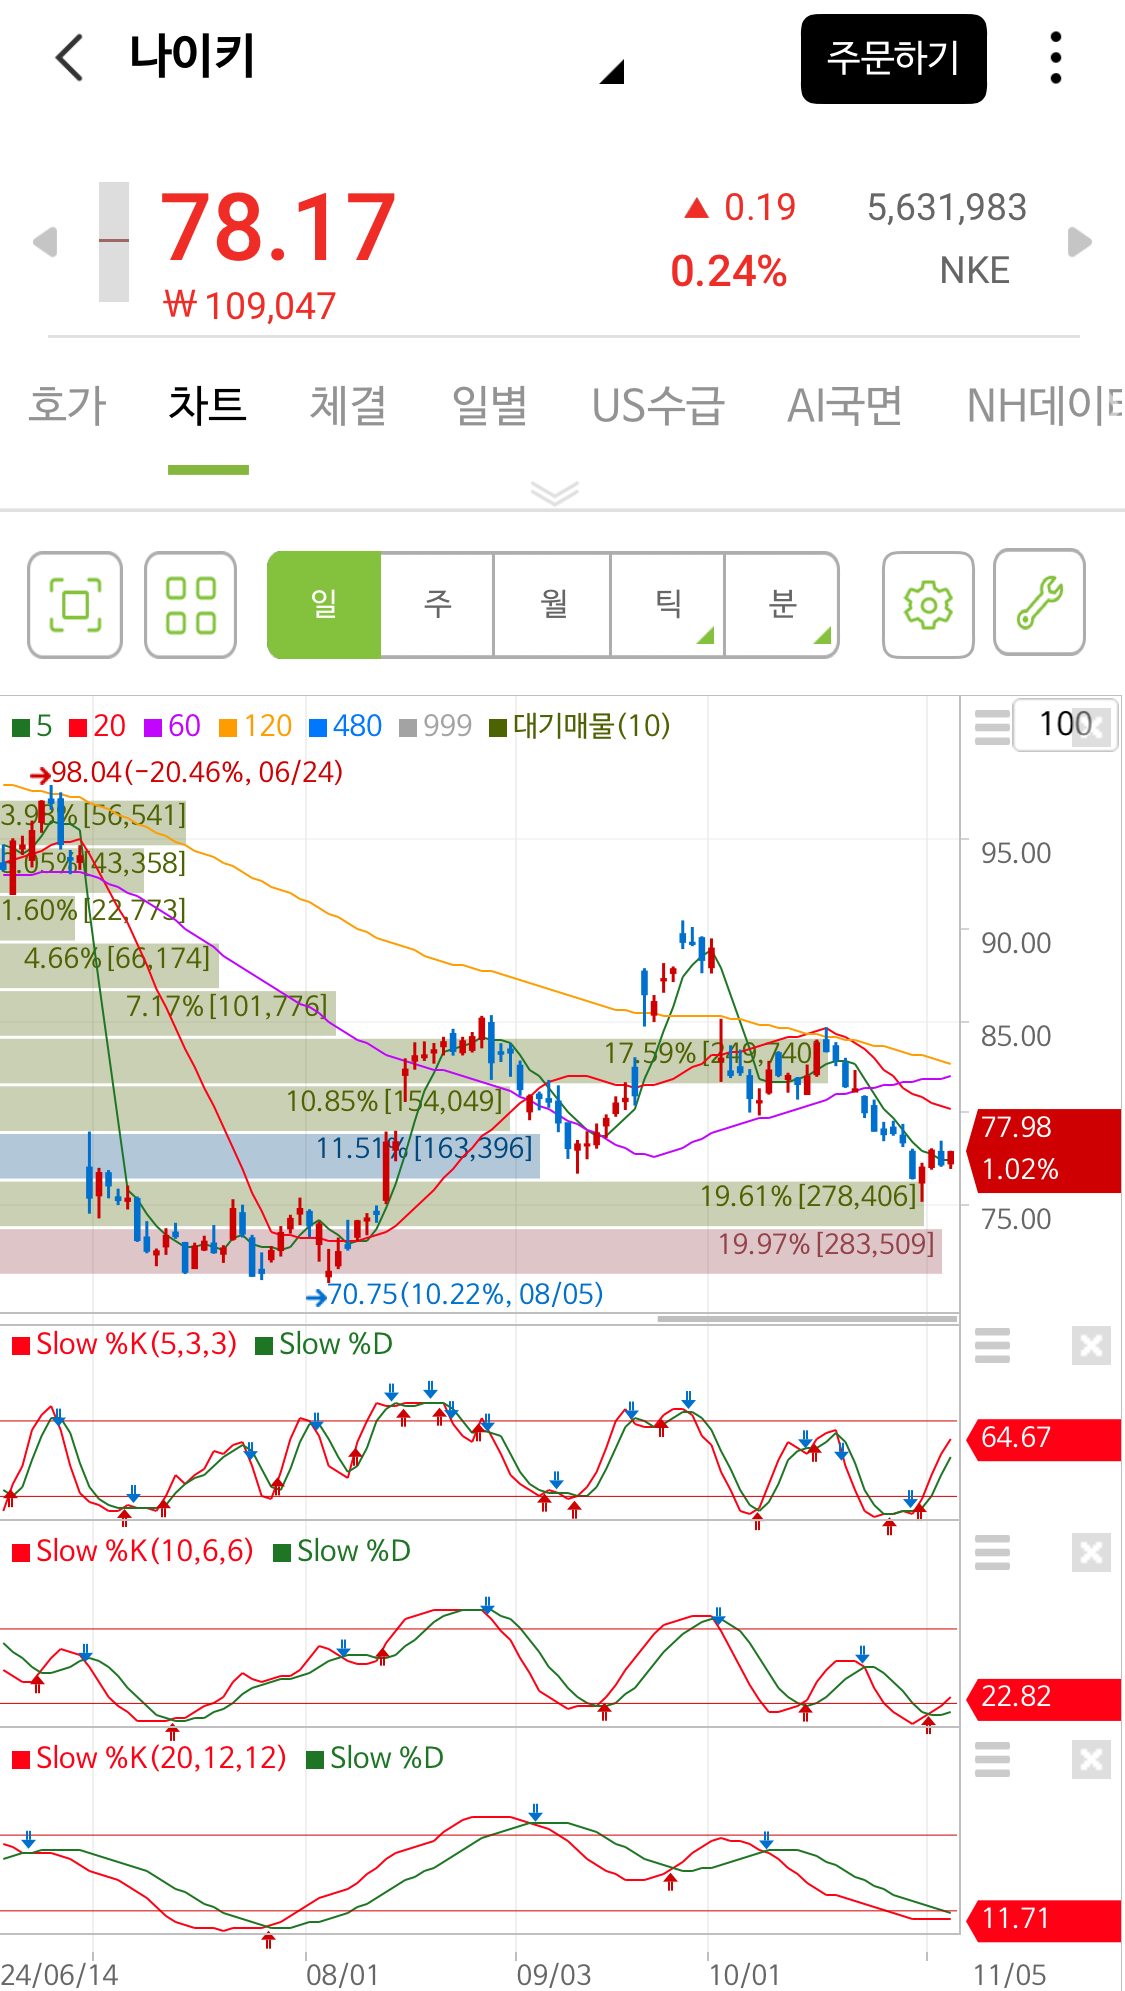1125x1991 pixels.
Task: Tap the 60-day moving average legend
Action: click(172, 726)
